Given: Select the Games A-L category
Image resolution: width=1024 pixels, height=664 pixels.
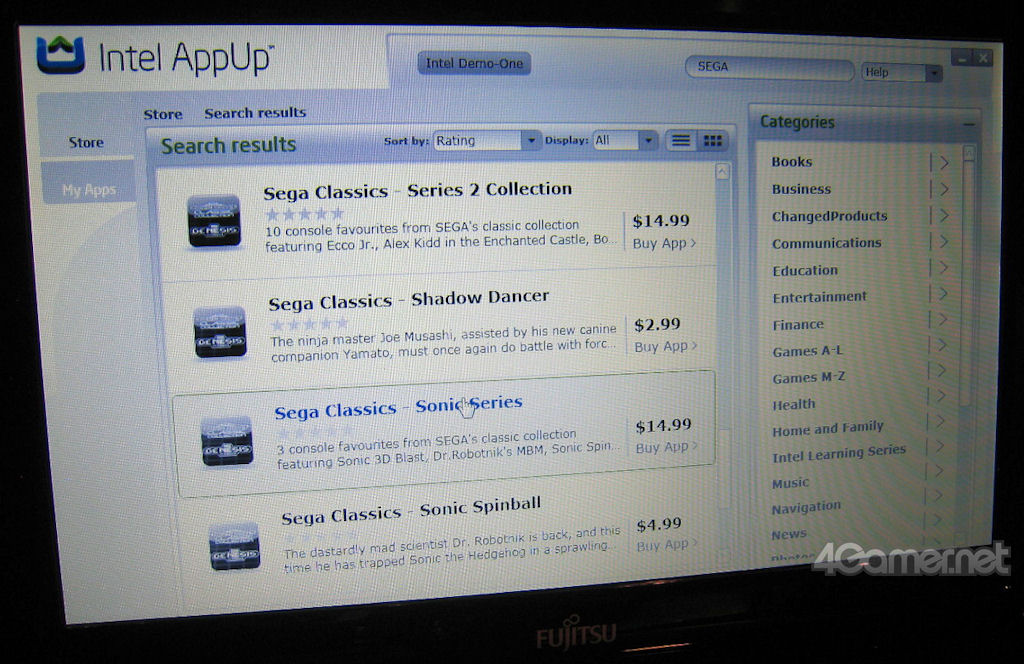Looking at the screenshot, I should [x=808, y=351].
